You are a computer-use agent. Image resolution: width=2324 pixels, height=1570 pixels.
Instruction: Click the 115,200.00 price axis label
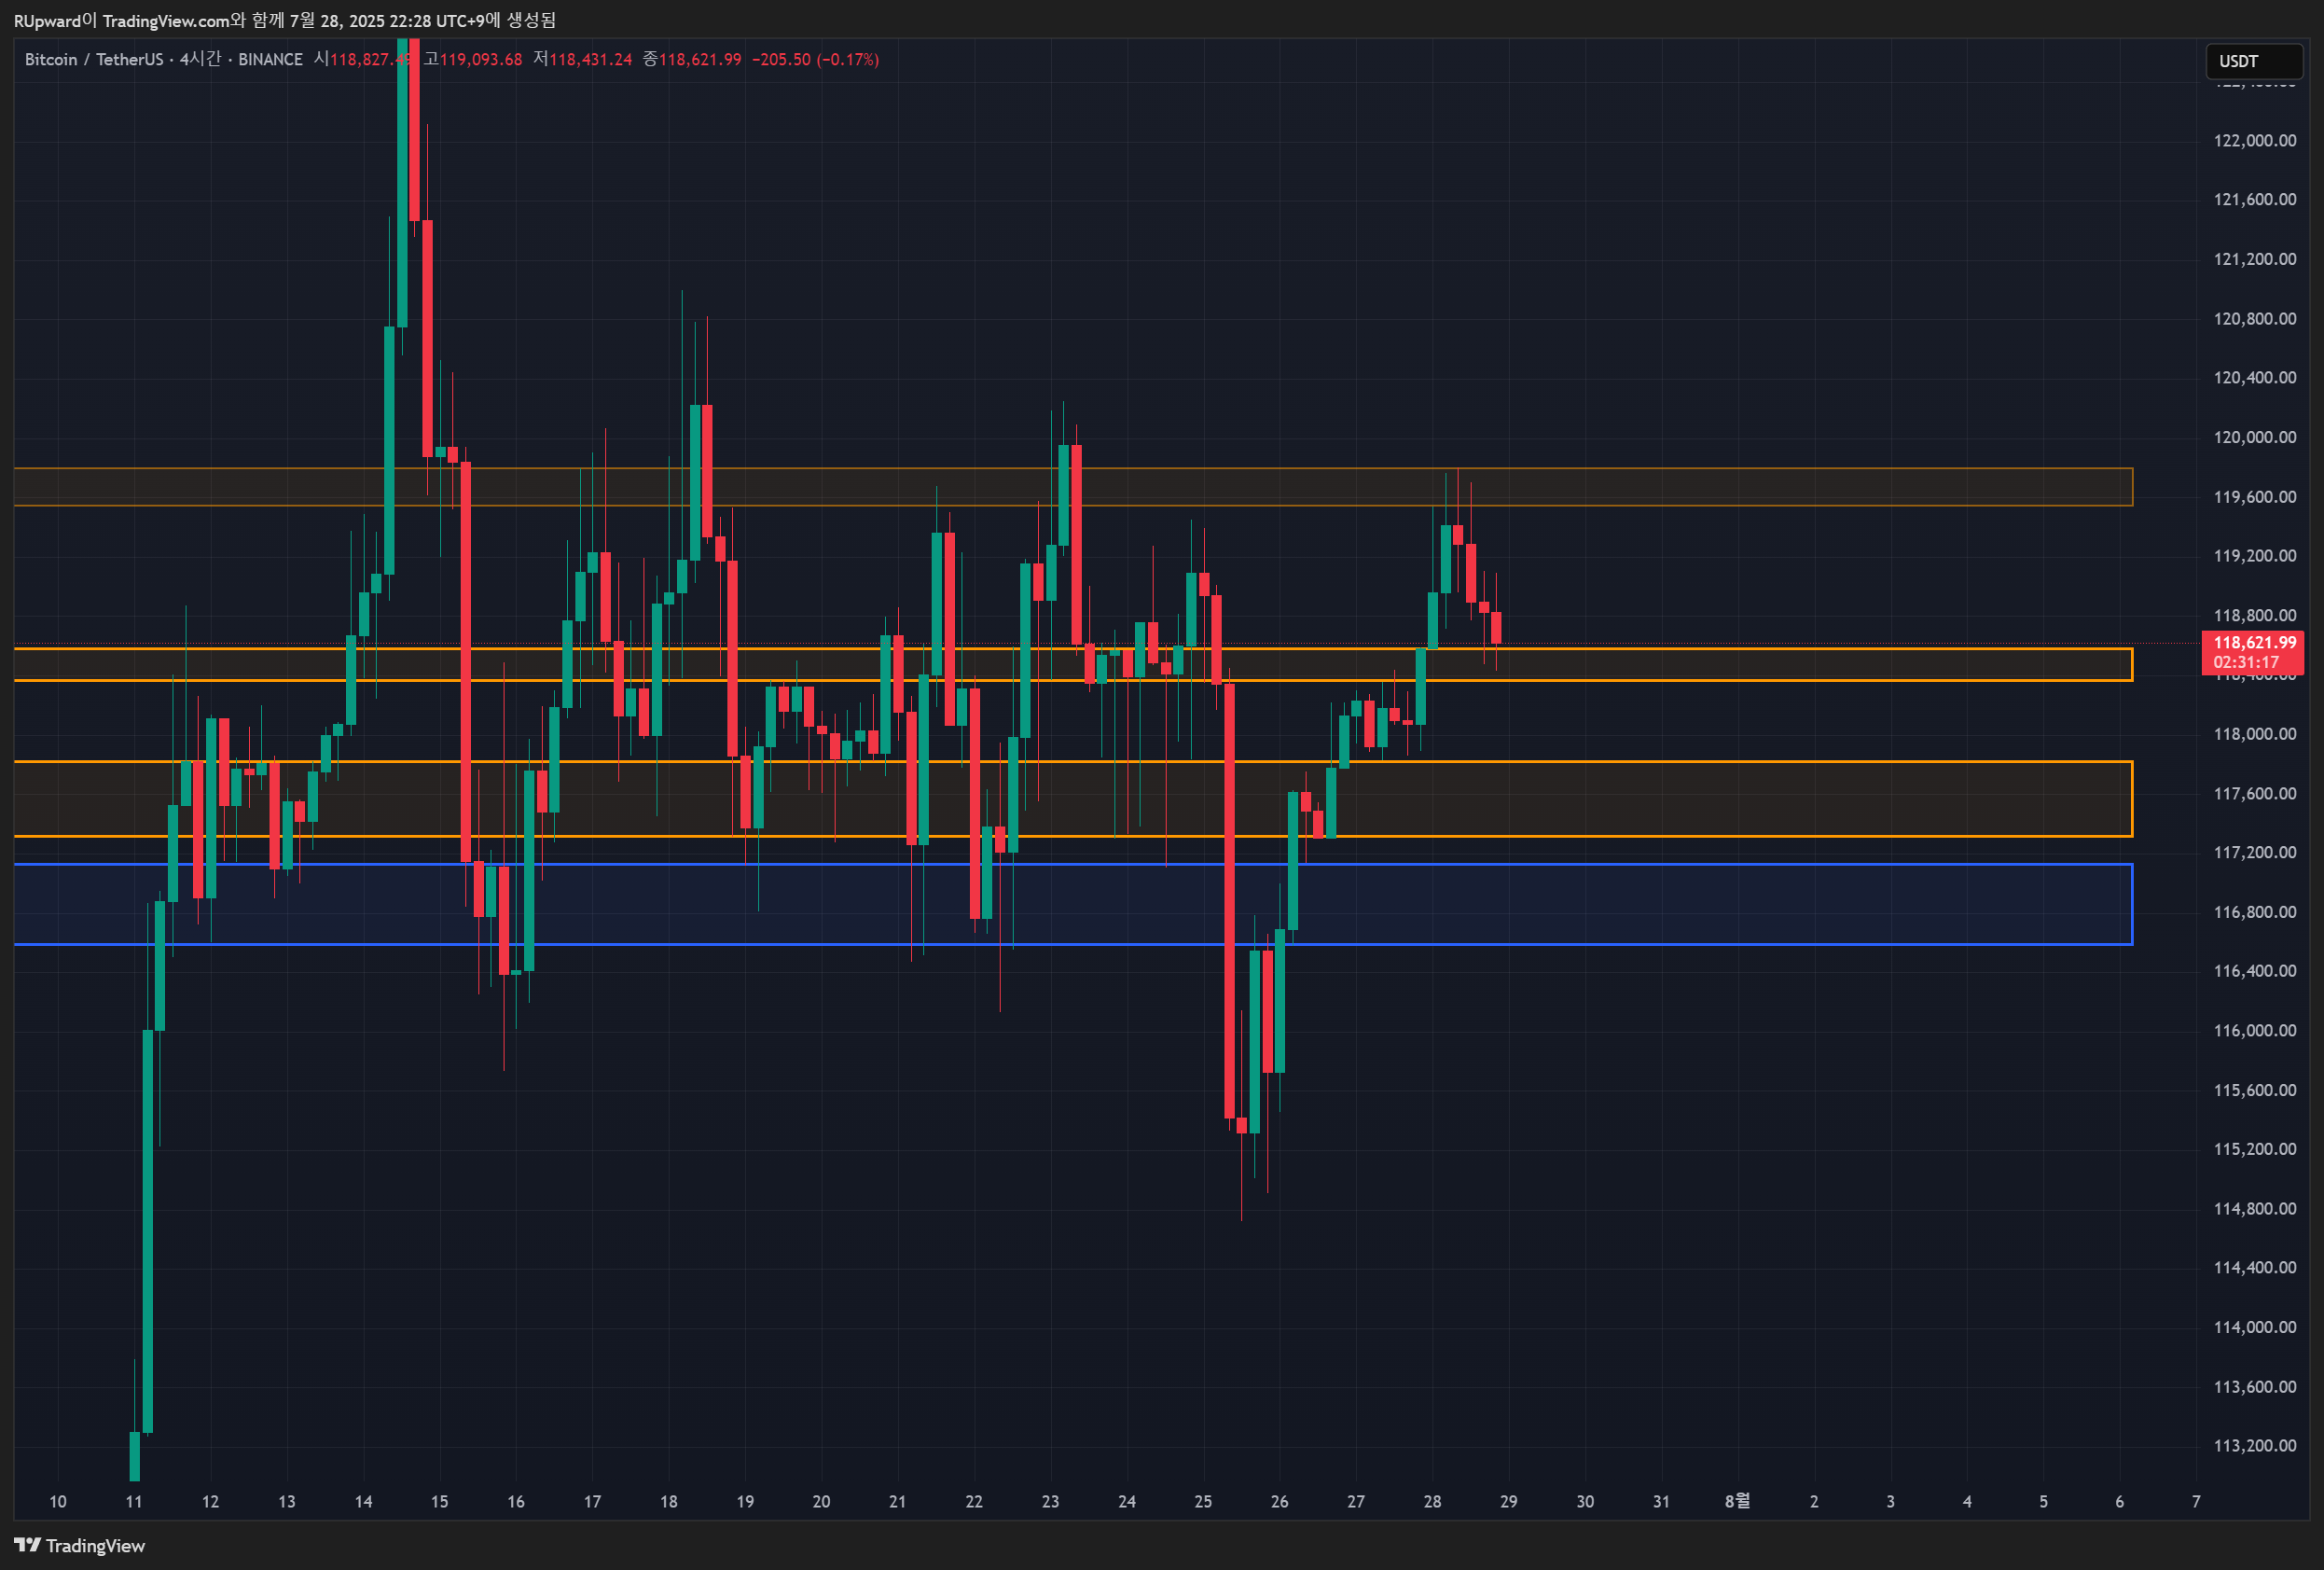tap(2254, 1149)
